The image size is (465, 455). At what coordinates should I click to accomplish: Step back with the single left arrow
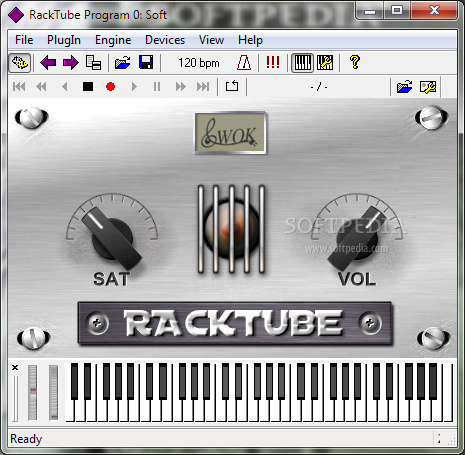[x=65, y=87]
